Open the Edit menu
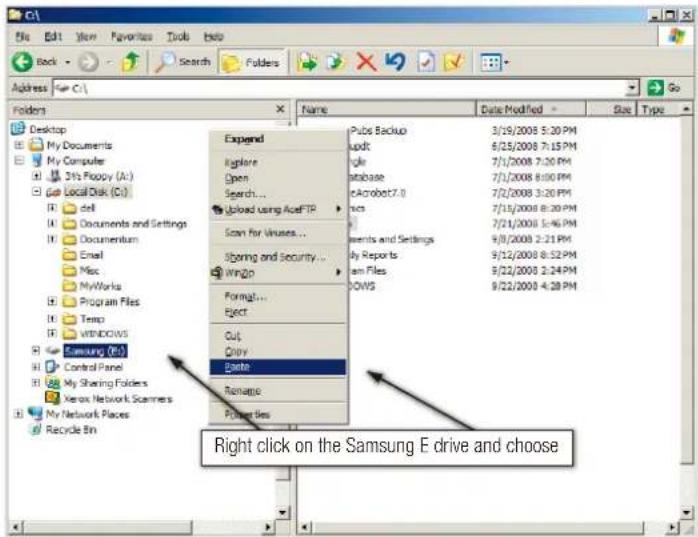Viewport: 698px width, 537px height. coord(53,37)
